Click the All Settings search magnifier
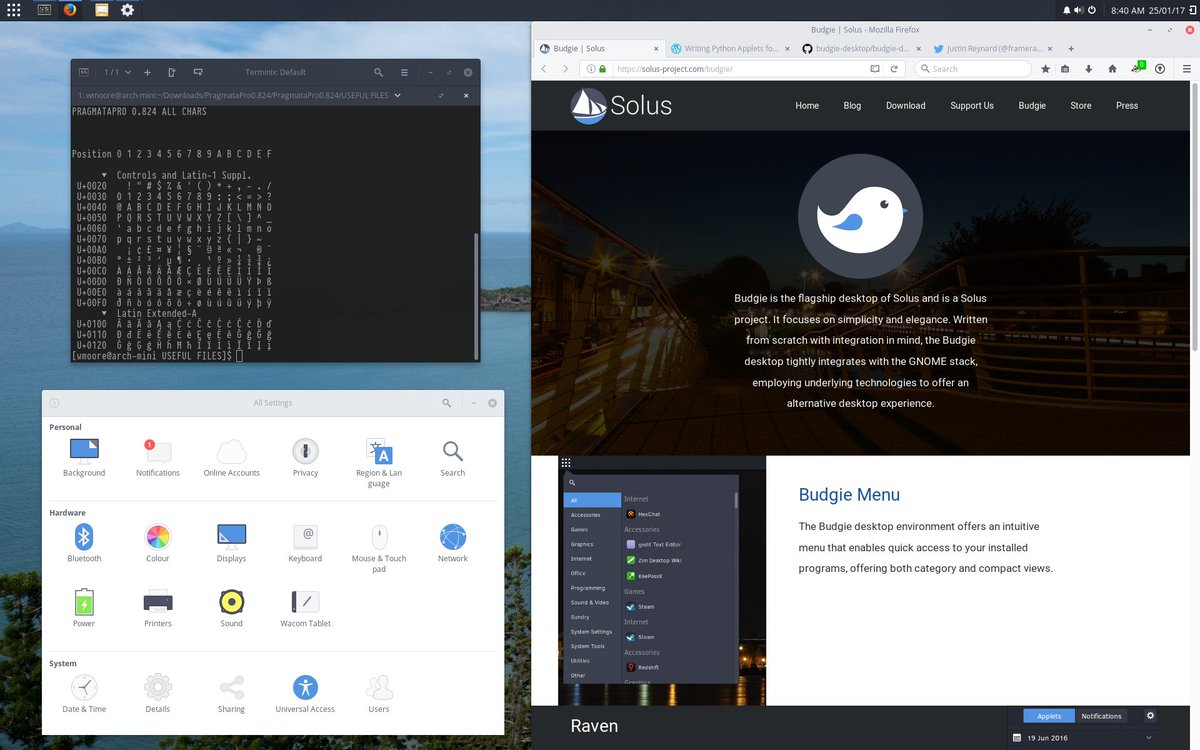Image resolution: width=1200 pixels, height=750 pixels. [x=447, y=403]
